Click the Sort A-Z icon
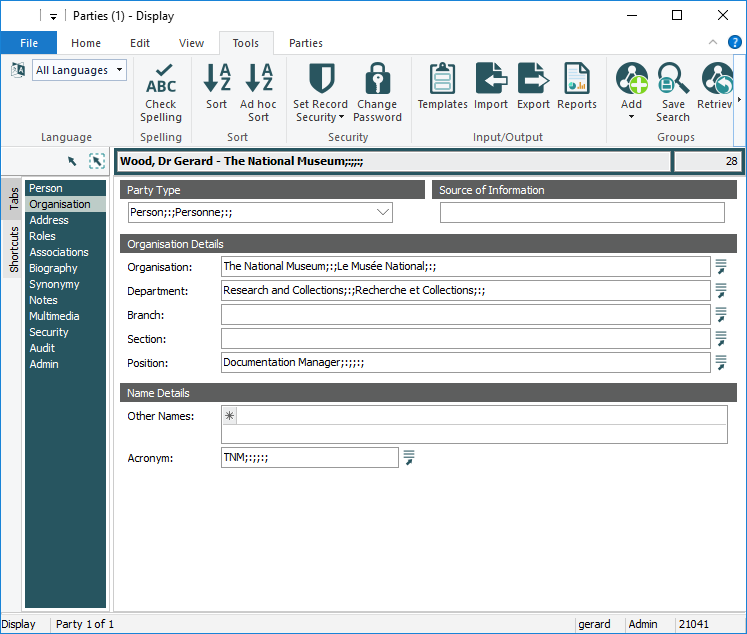747x634 pixels. point(217,80)
